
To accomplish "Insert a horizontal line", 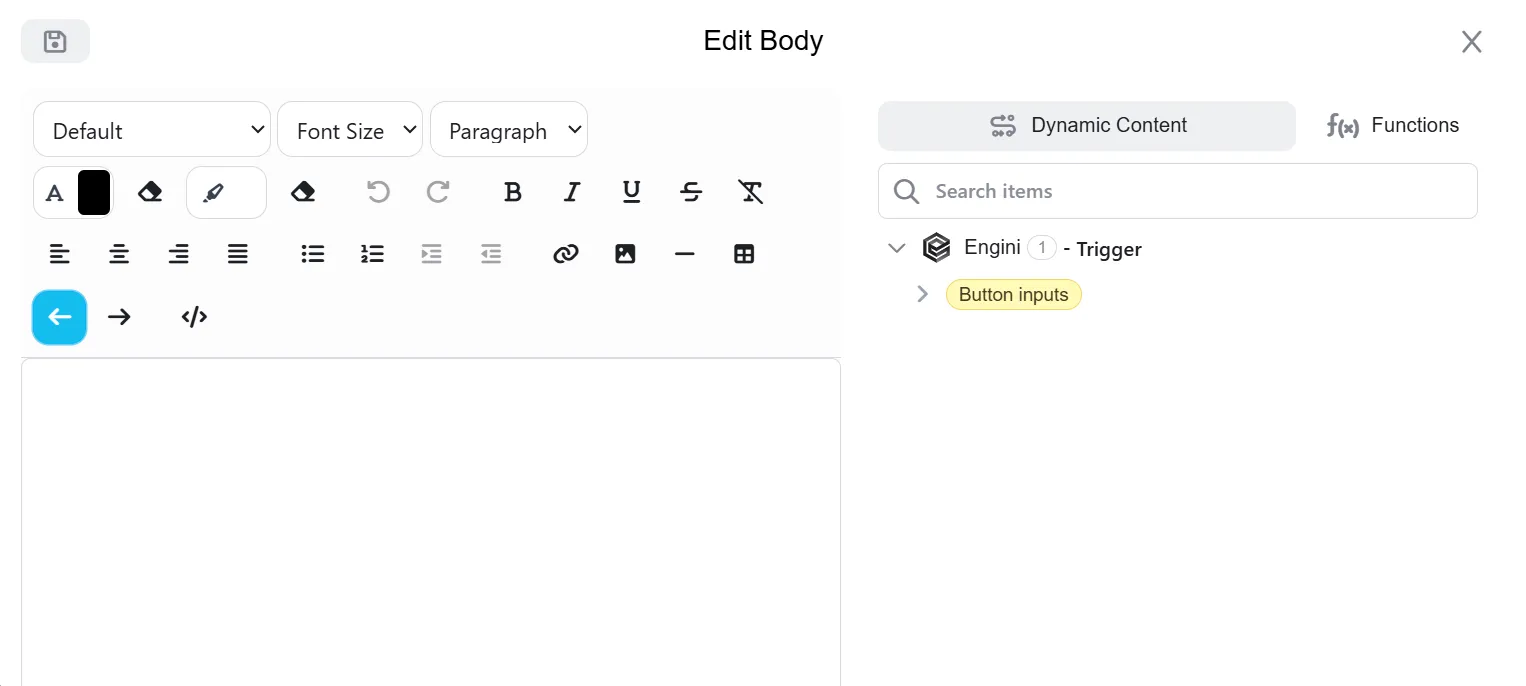I will (685, 255).
